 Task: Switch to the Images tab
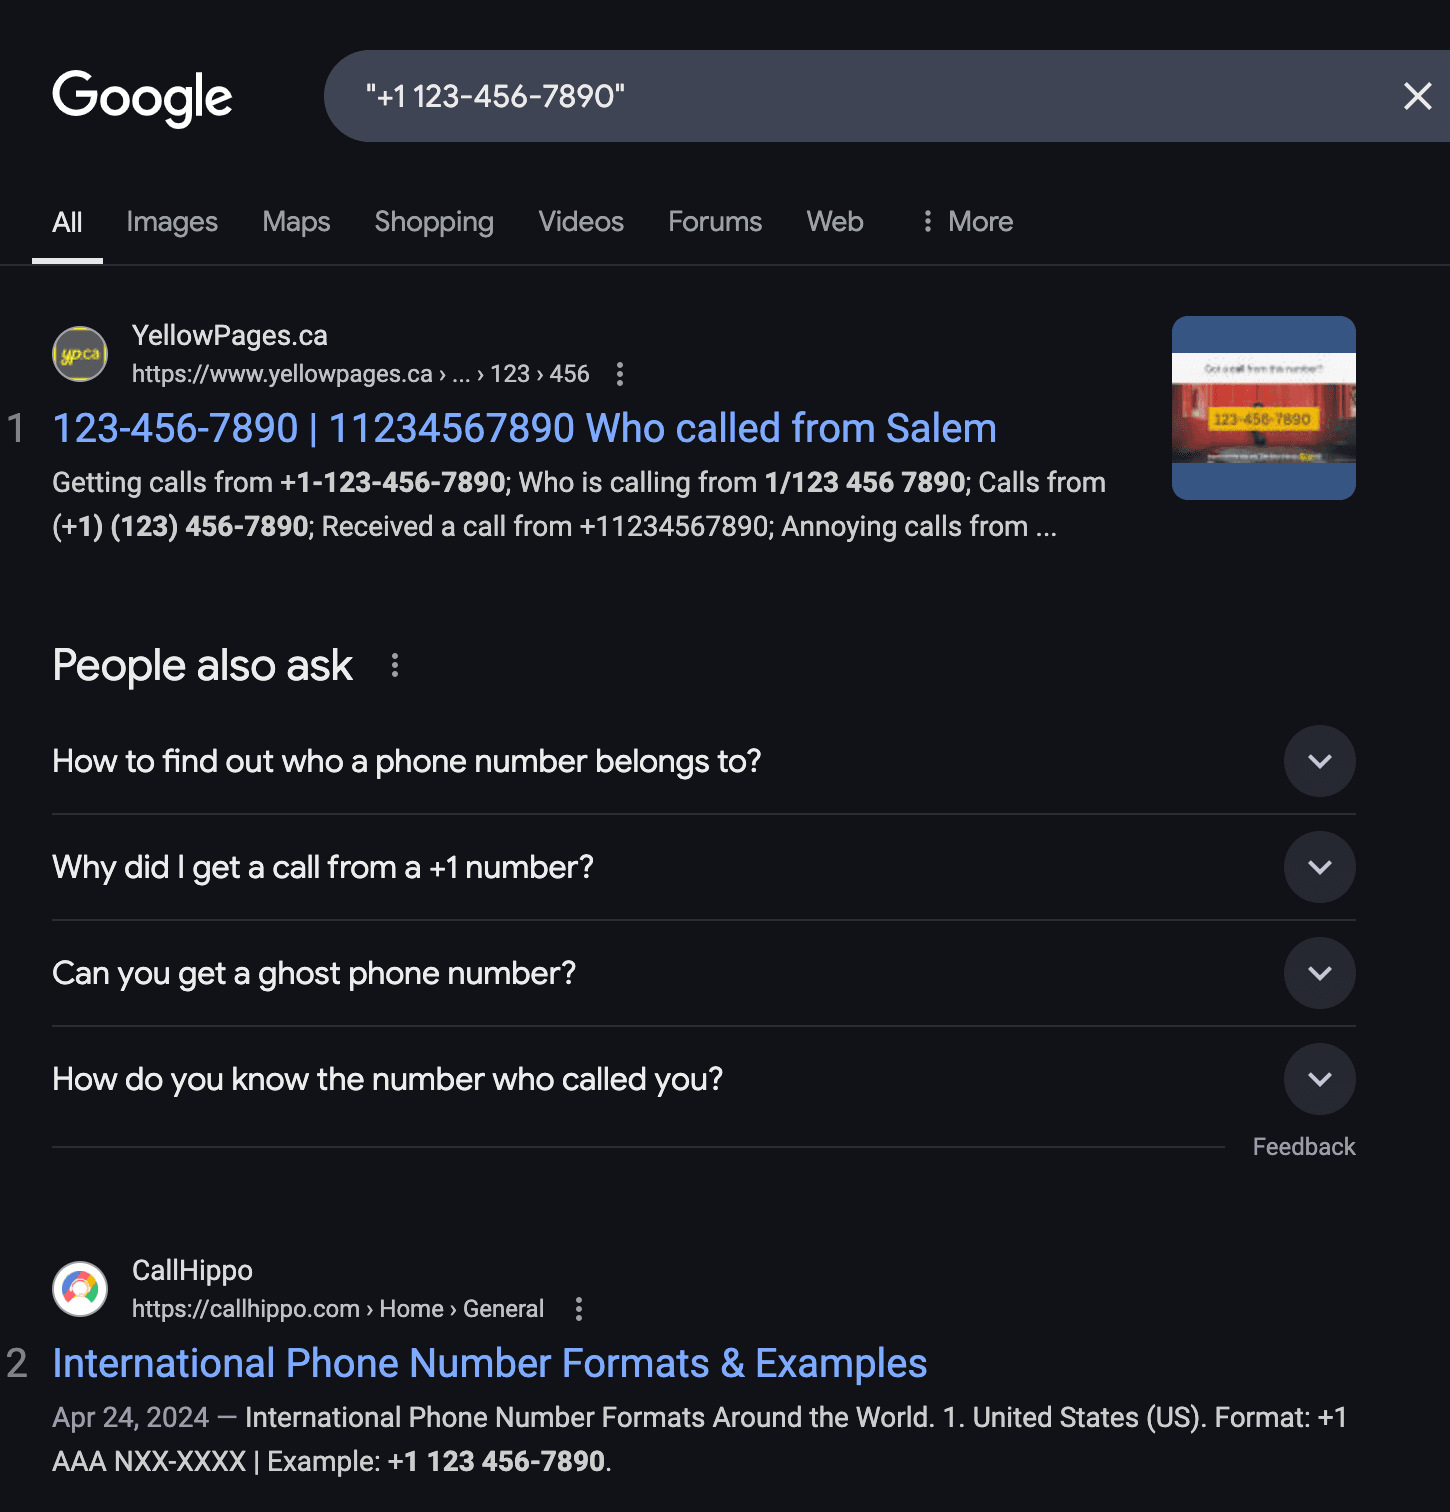point(172,222)
